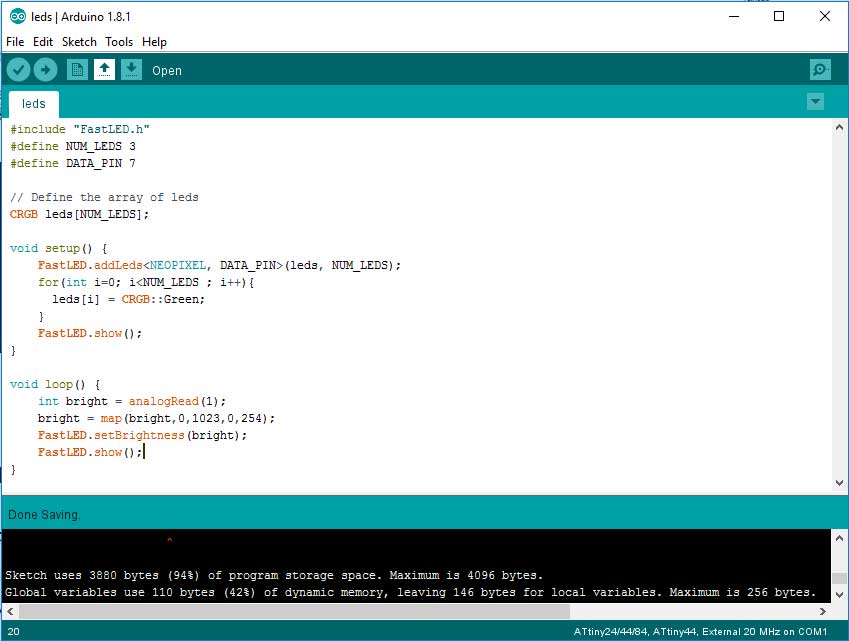This screenshot has width=849, height=641.
Task: Click the 'void loop() {' line
Action: click(55, 384)
